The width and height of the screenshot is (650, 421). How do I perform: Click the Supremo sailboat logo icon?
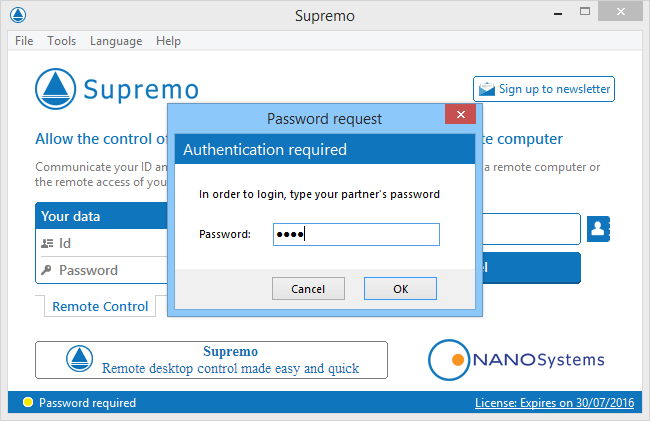coord(56,89)
